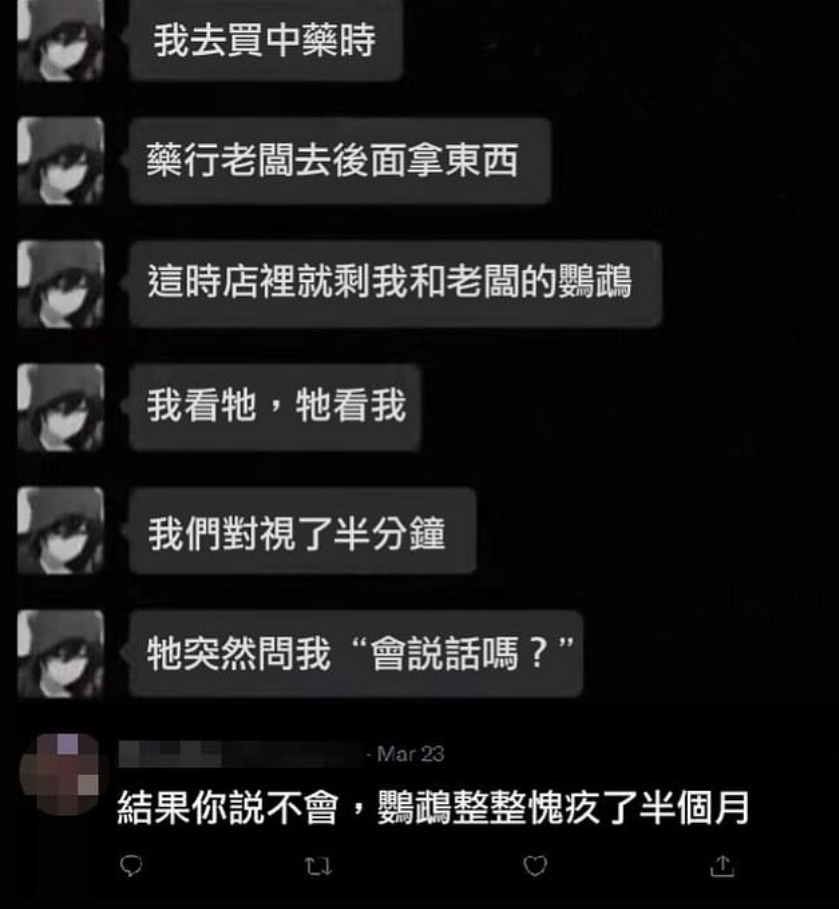839x909 pixels.
Task: Like the tweet with the heart icon
Action: click(x=535, y=866)
